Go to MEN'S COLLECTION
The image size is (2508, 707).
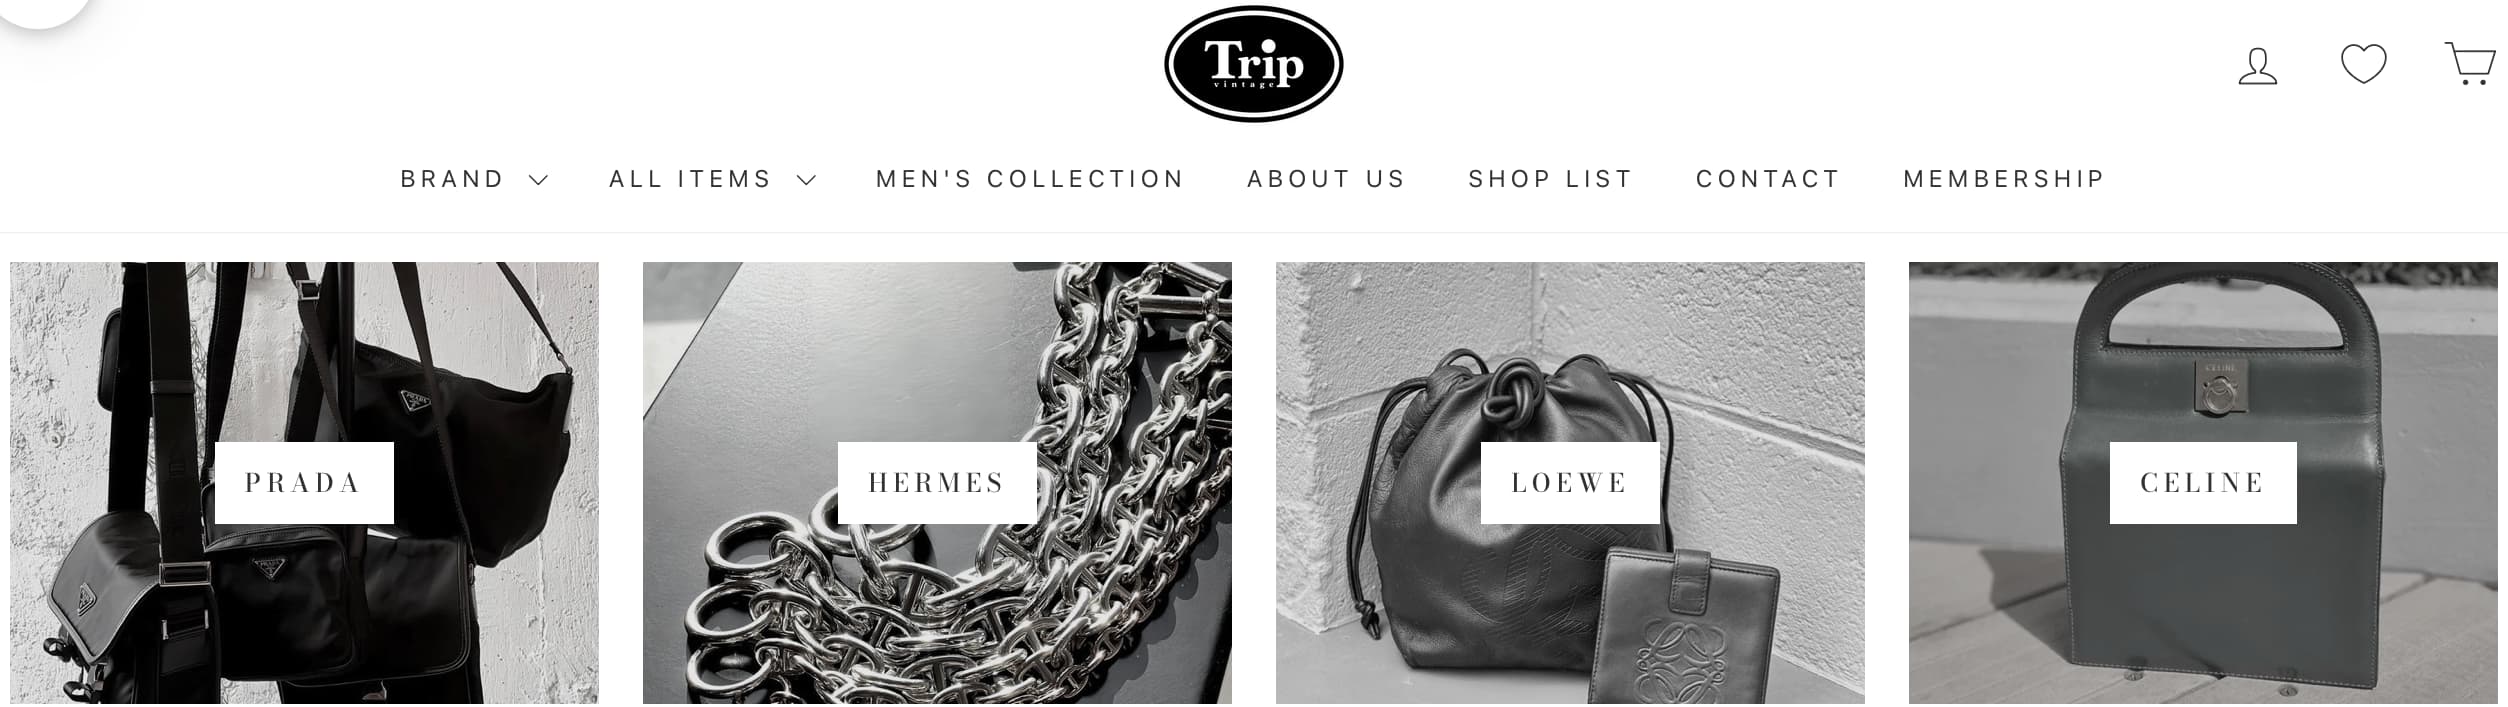point(1029,179)
